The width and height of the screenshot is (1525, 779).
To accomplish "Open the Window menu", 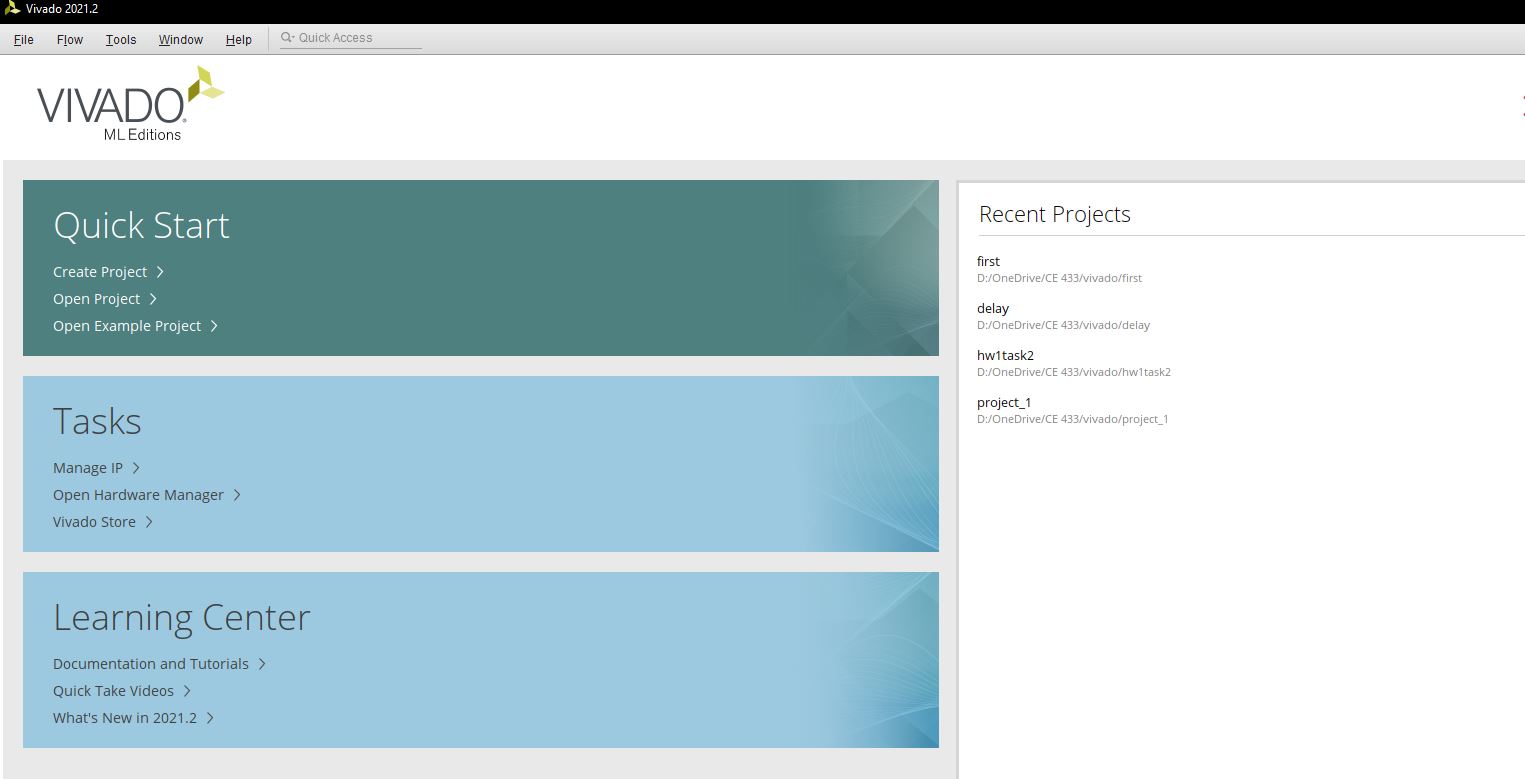I will pyautogui.click(x=181, y=40).
